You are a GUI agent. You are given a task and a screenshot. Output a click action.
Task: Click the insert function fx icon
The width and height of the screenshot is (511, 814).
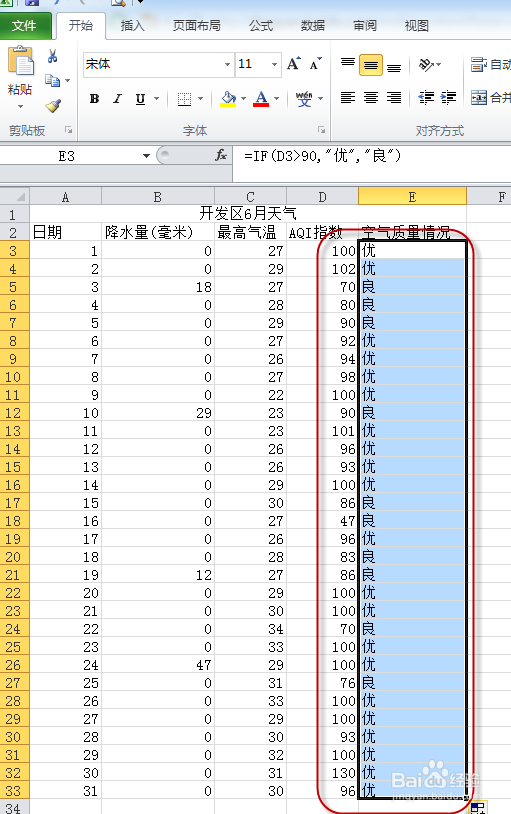coord(221,155)
